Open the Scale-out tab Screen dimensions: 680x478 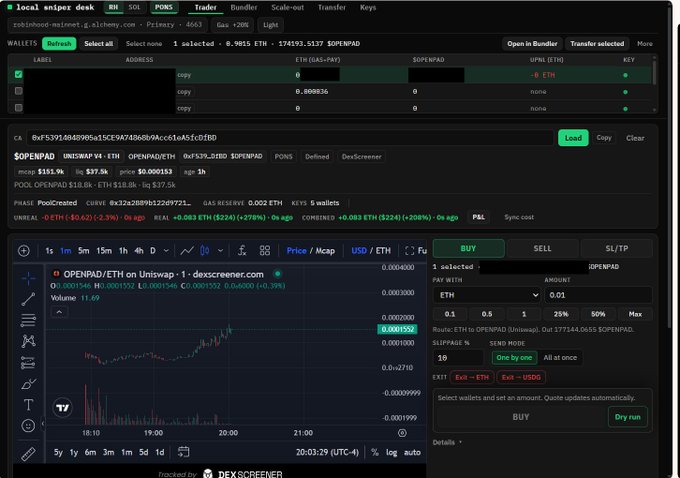(288, 7)
